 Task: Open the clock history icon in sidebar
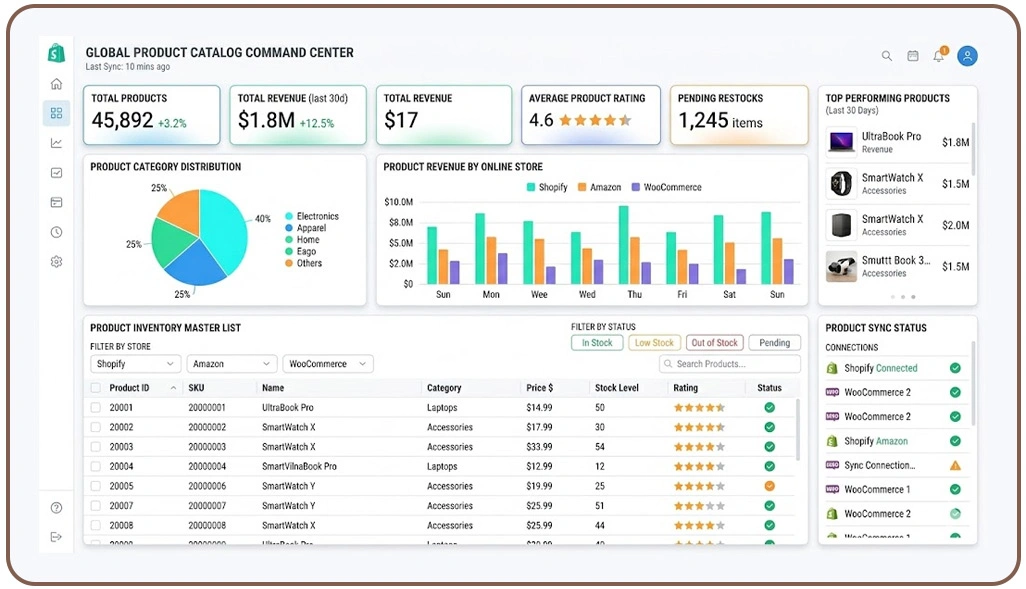(56, 232)
